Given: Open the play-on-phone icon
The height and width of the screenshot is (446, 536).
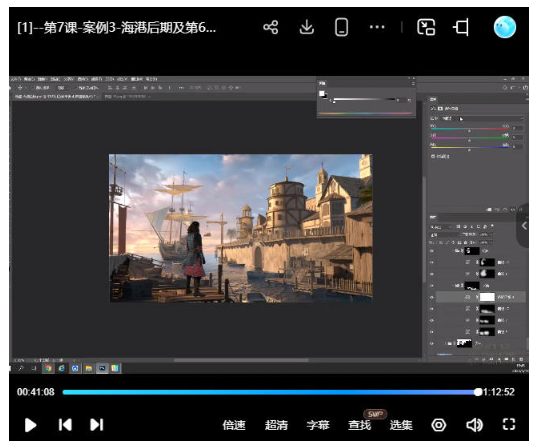Looking at the screenshot, I should [341, 27].
